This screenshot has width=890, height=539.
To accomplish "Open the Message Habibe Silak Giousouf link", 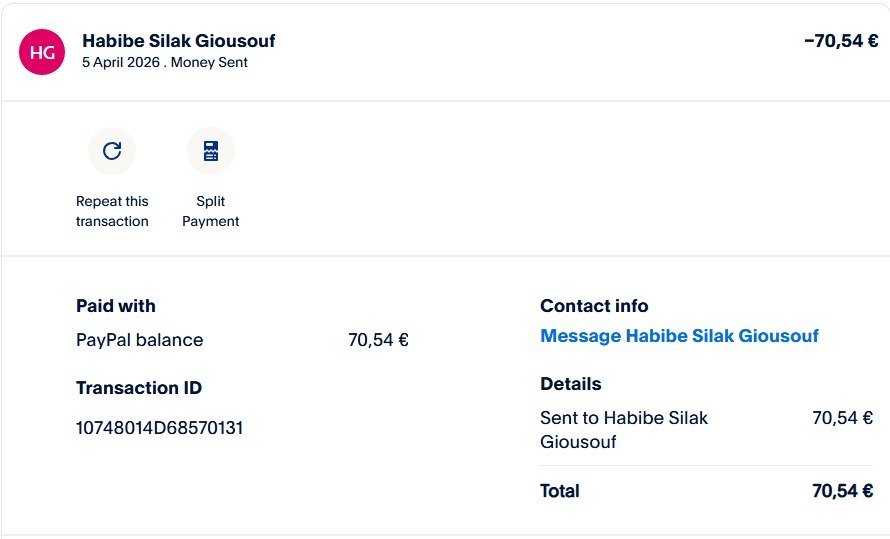I will (x=679, y=336).
